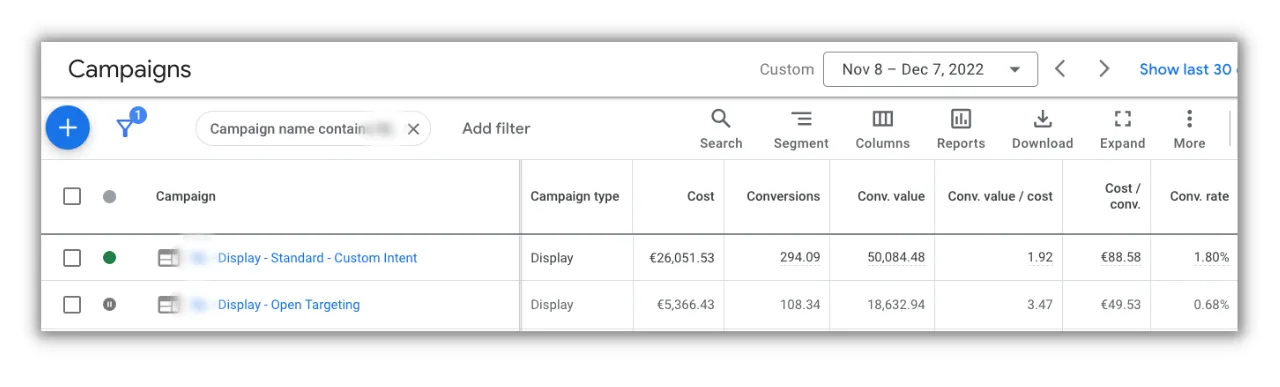Click conv. value / cost 3.47
1280x387 pixels.
[x=1040, y=305]
